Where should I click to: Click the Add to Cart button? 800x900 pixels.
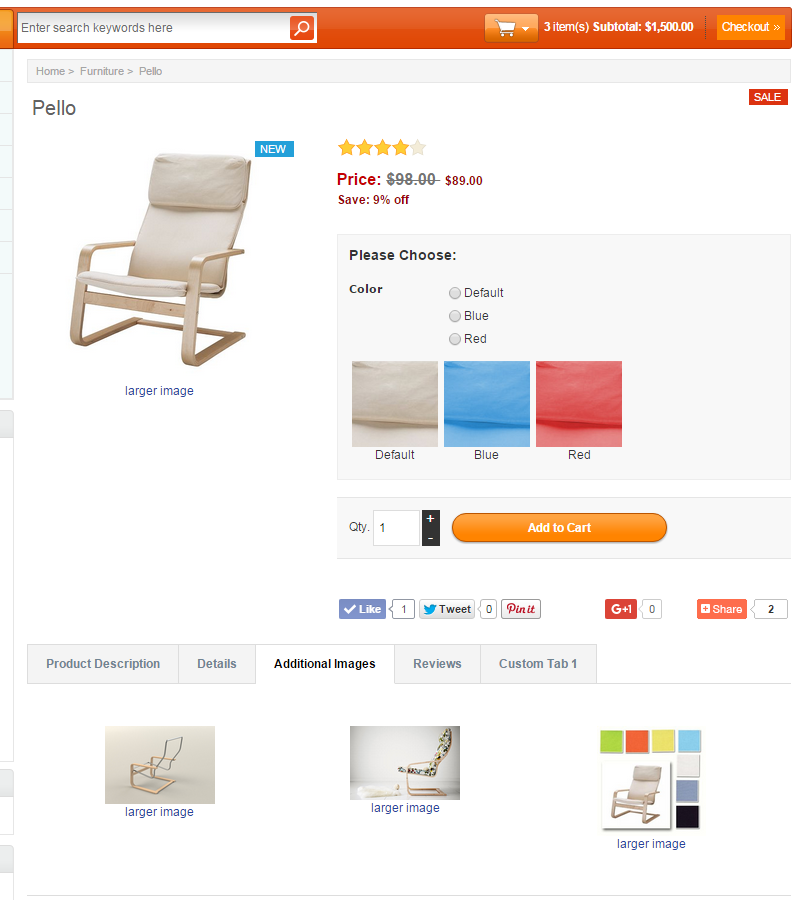[559, 527]
